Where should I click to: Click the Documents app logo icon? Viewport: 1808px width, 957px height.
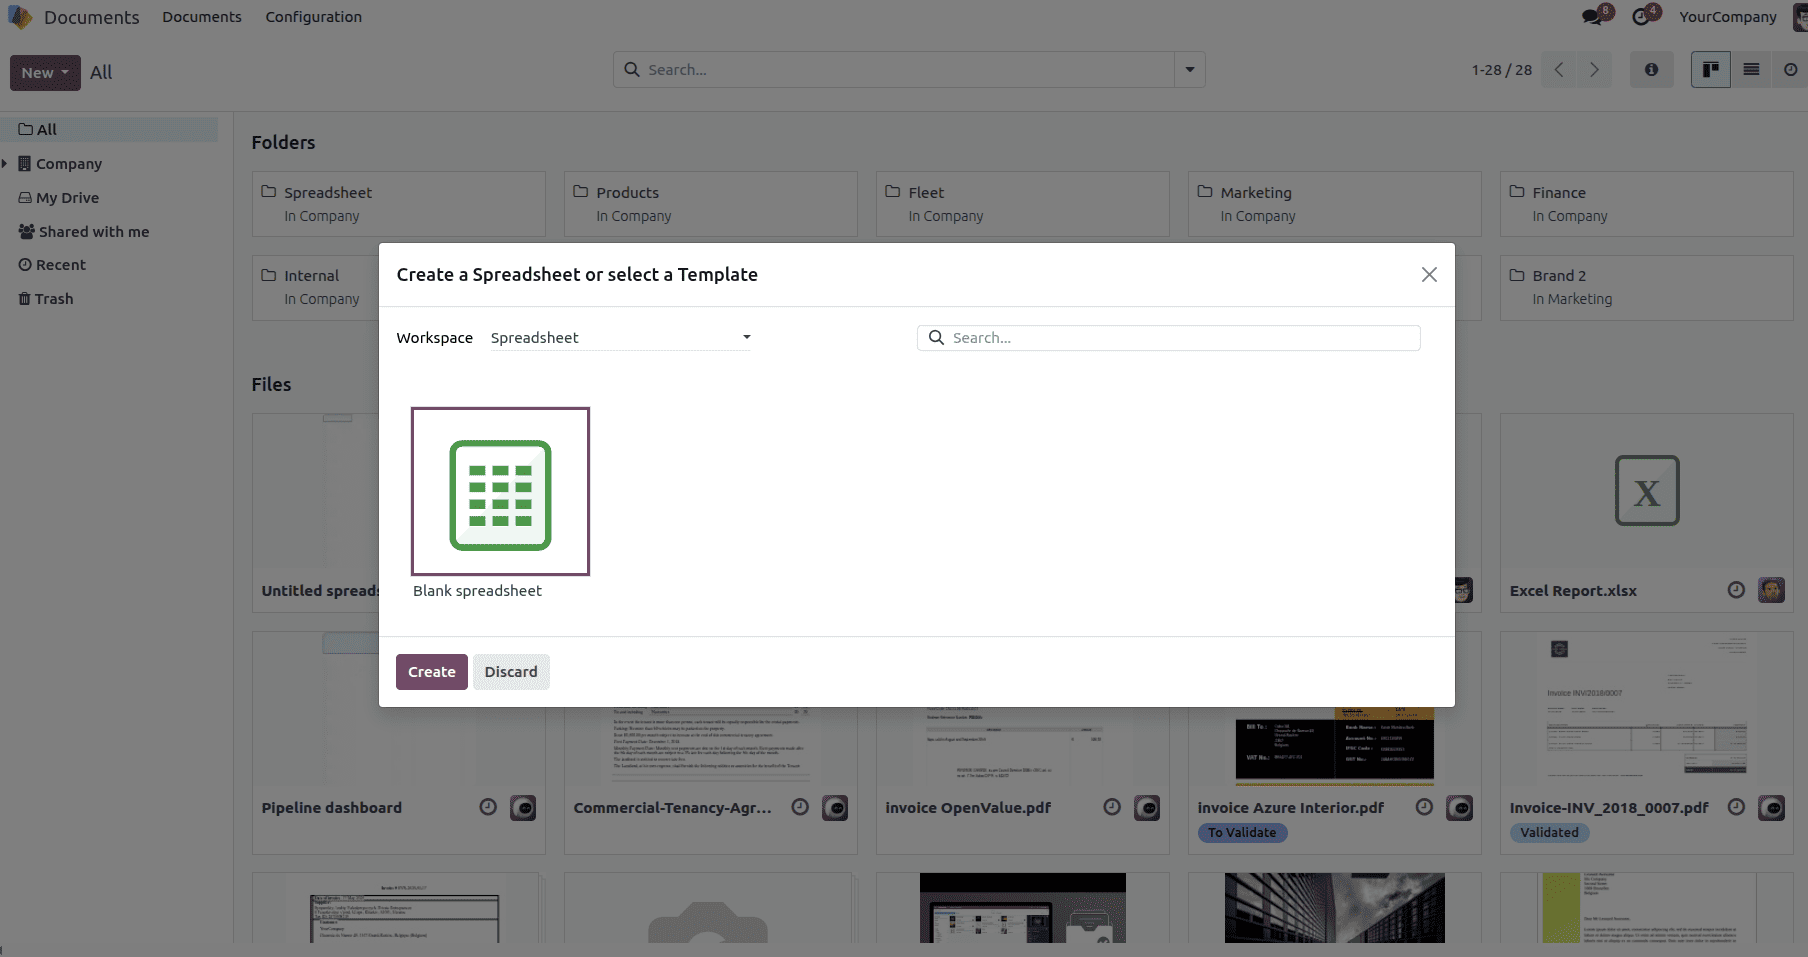20,17
